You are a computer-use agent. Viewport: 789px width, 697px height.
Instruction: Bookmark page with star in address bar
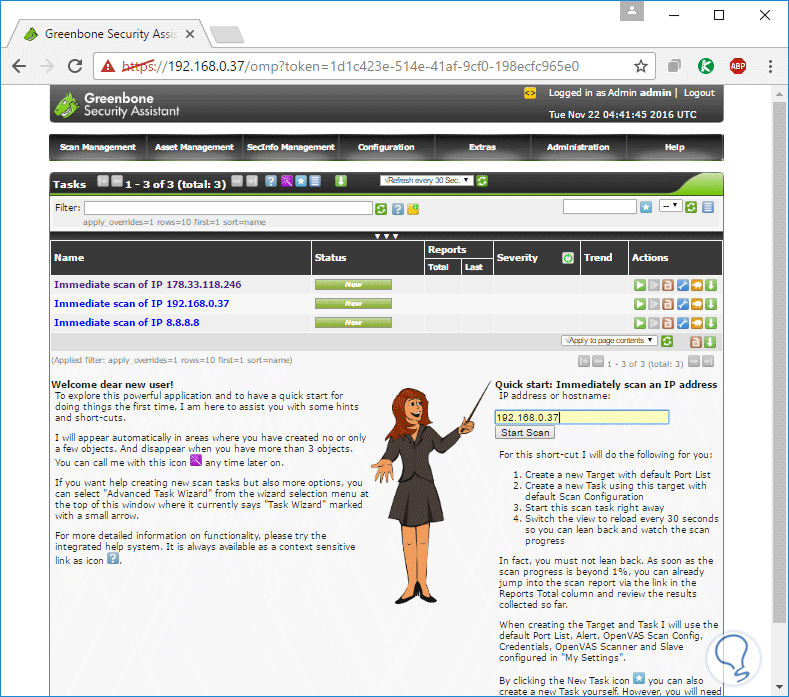click(x=641, y=66)
